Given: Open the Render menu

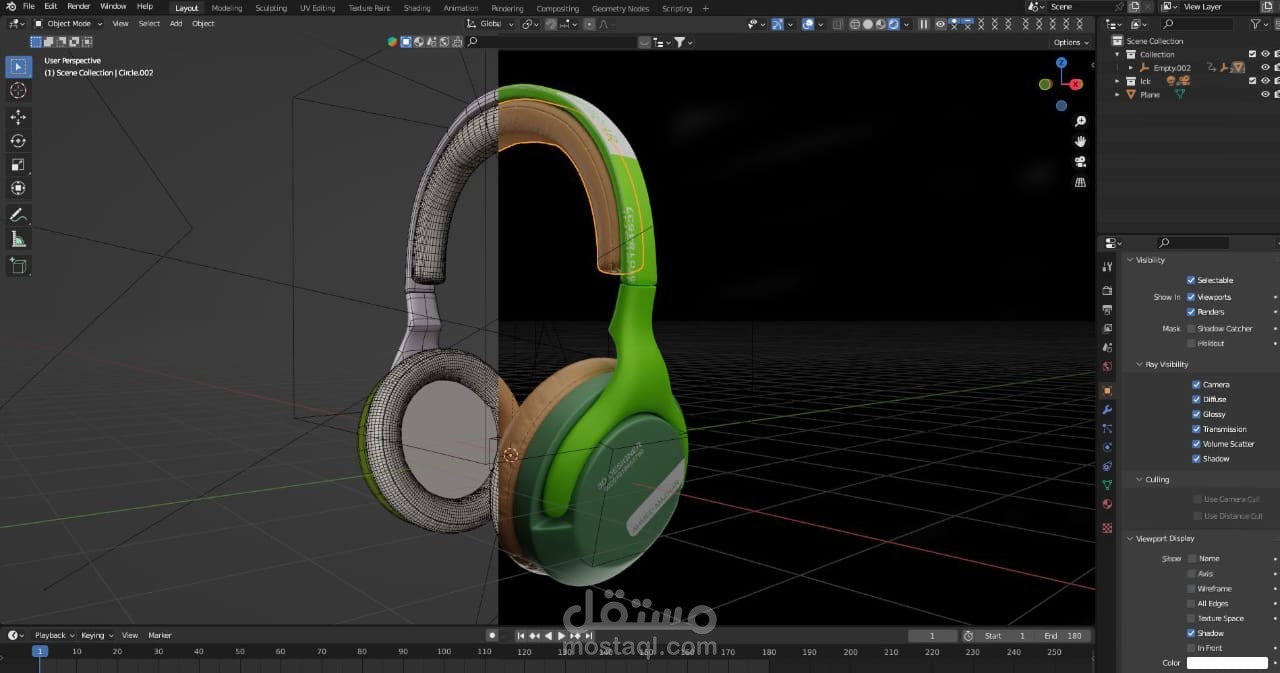Looking at the screenshot, I should (78, 7).
